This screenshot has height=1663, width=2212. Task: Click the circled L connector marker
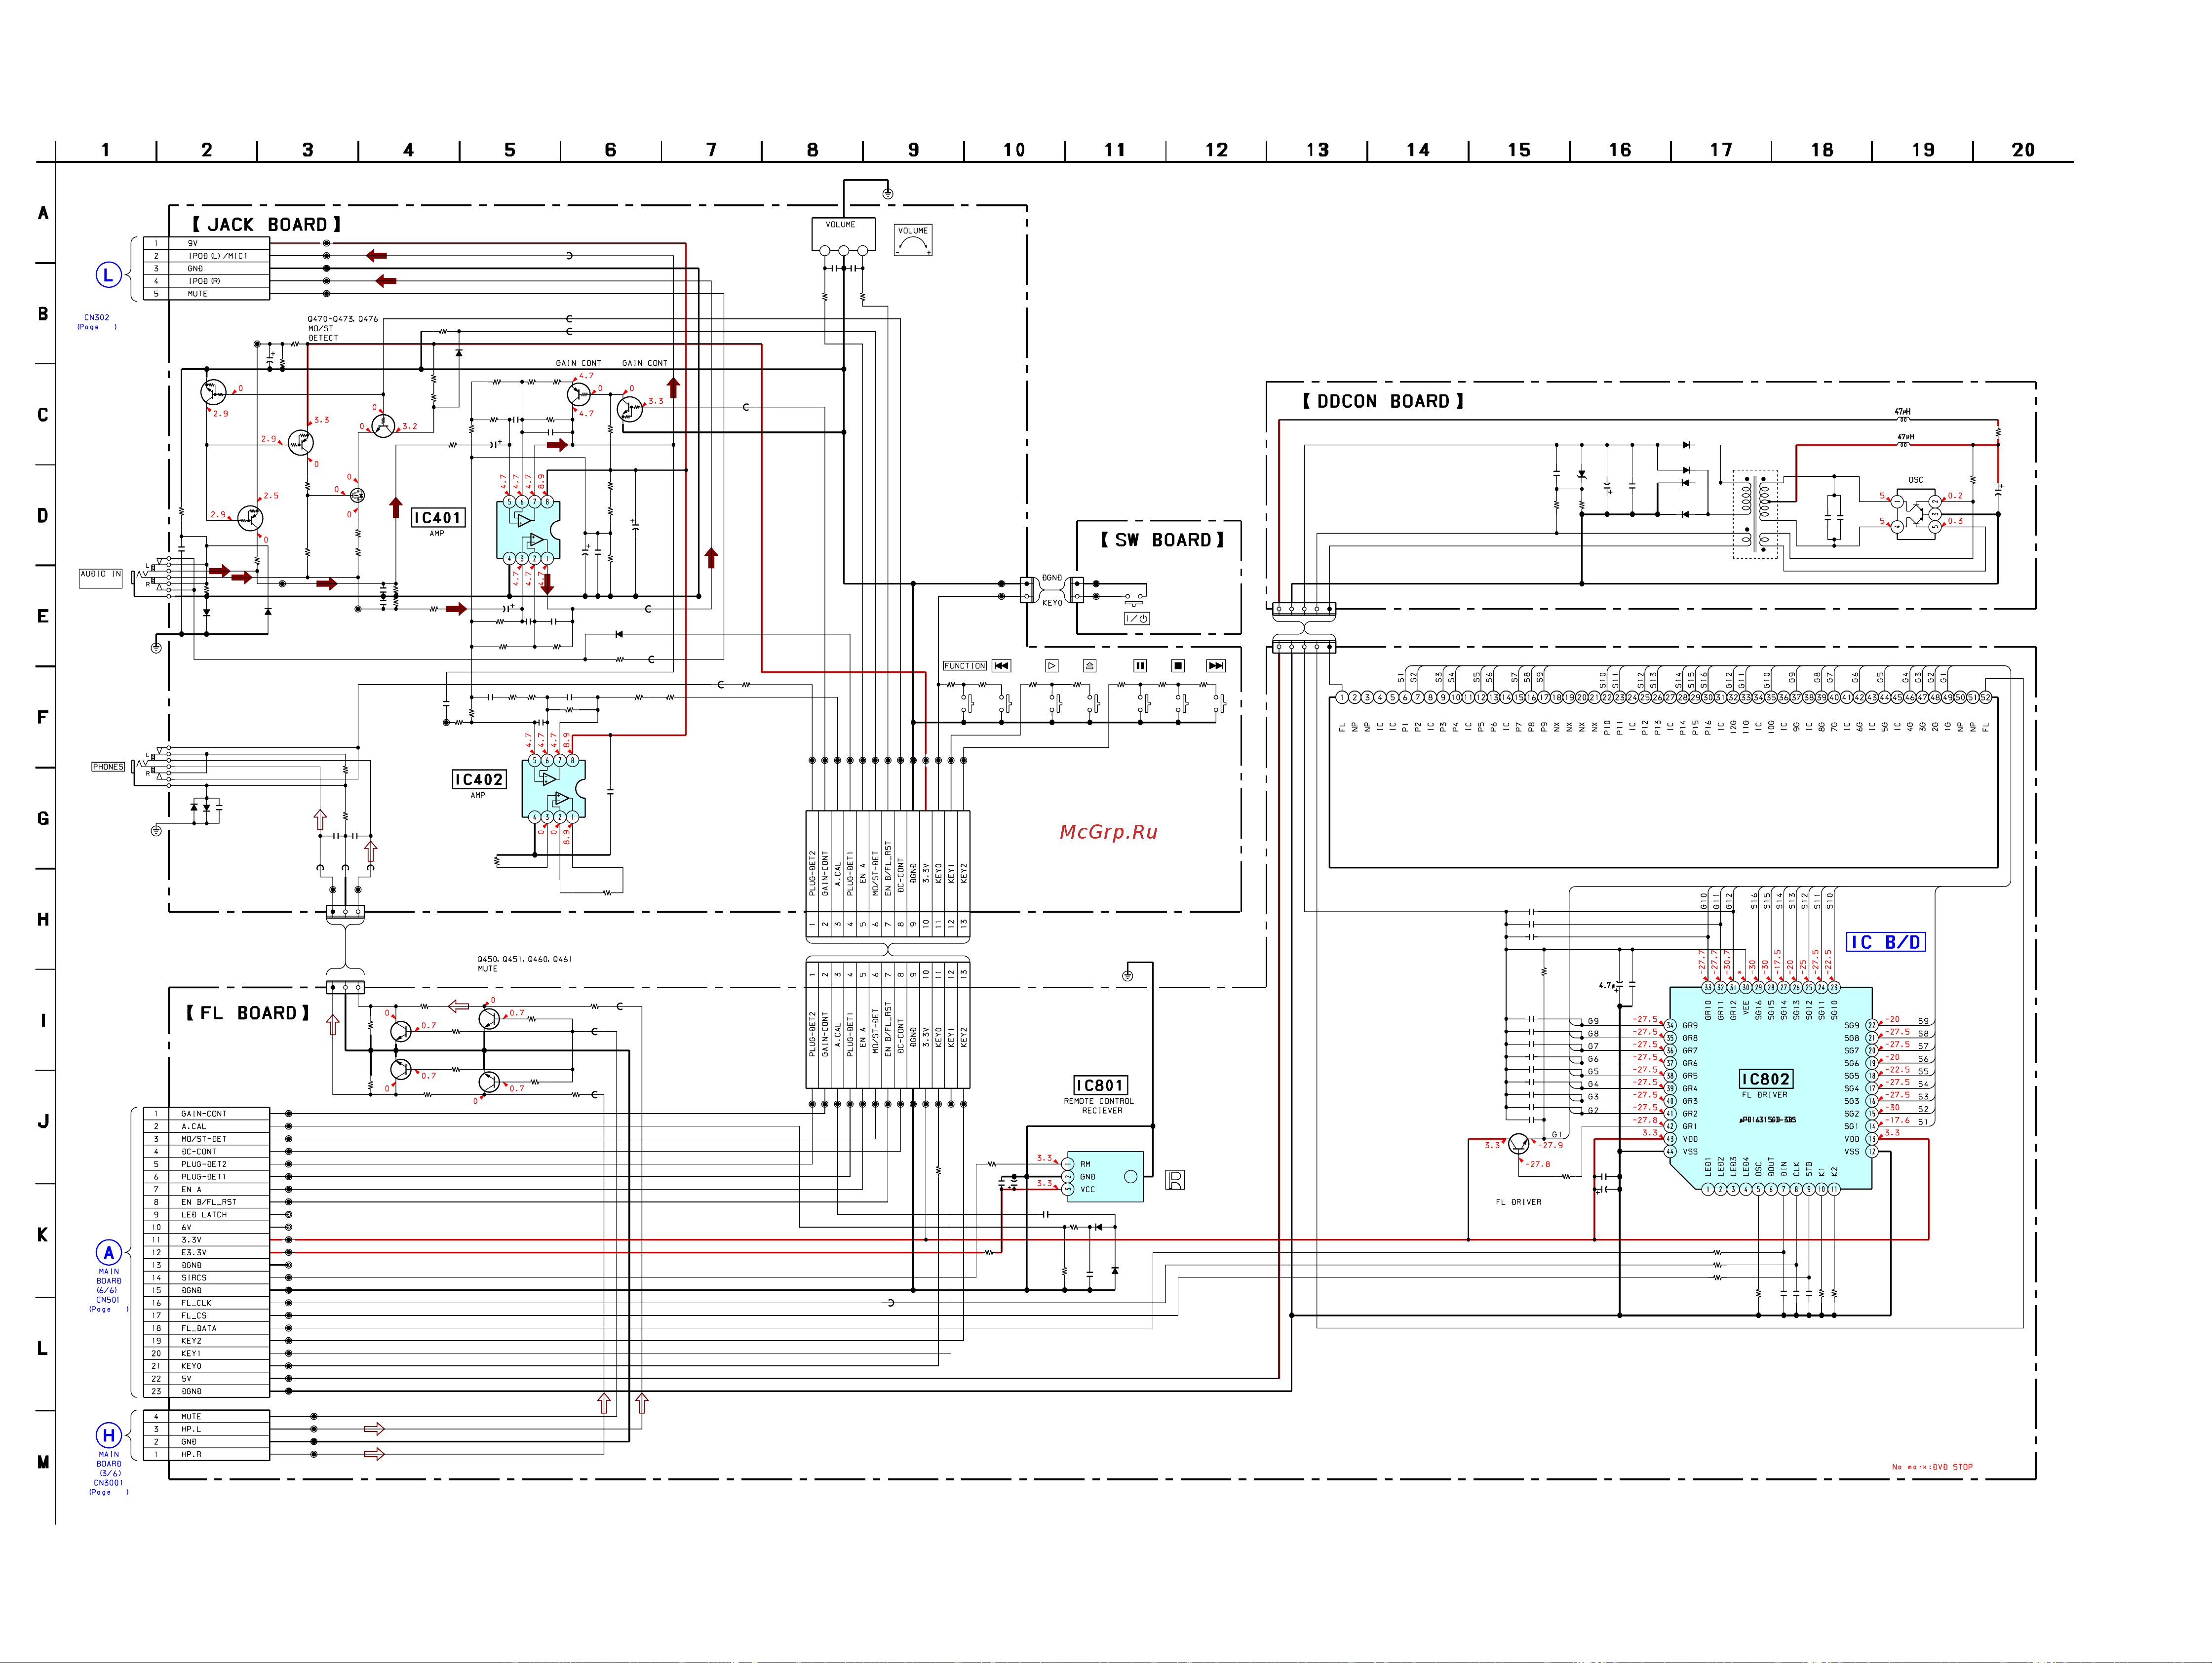pyautogui.click(x=108, y=275)
